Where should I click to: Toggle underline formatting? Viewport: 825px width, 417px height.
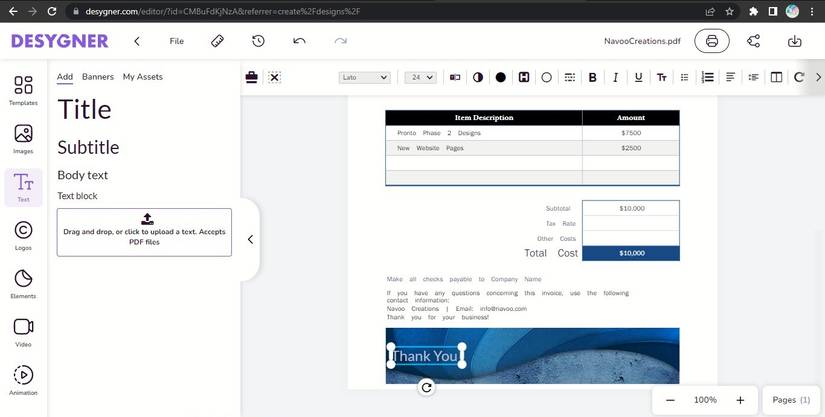coord(638,77)
